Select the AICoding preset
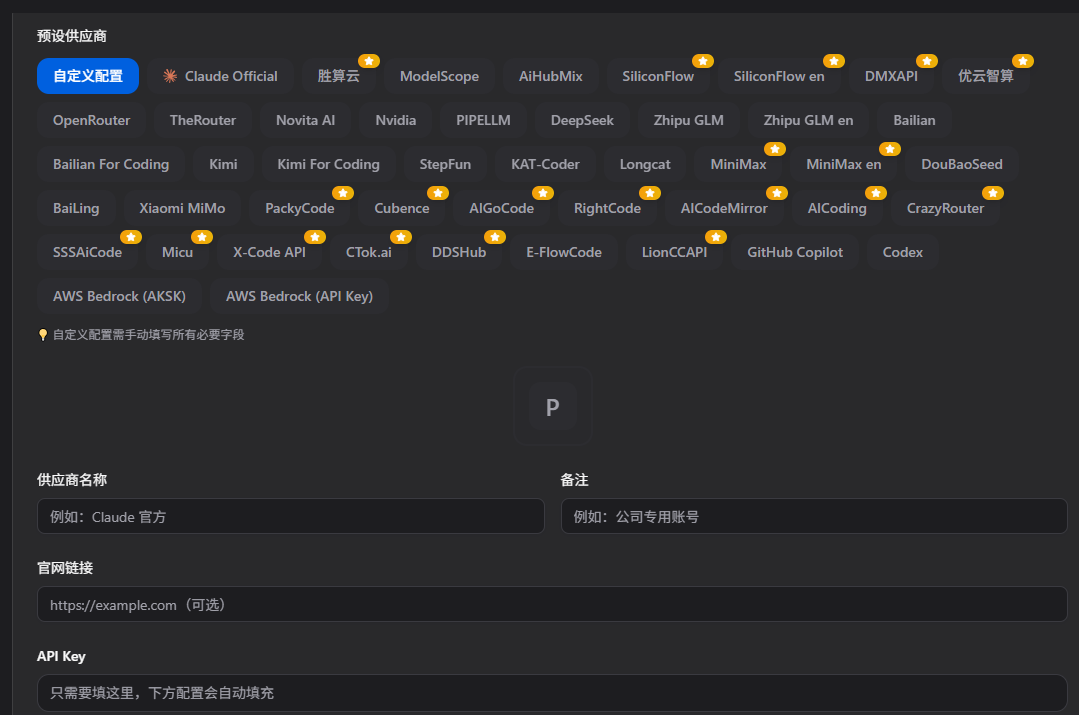 coord(837,208)
